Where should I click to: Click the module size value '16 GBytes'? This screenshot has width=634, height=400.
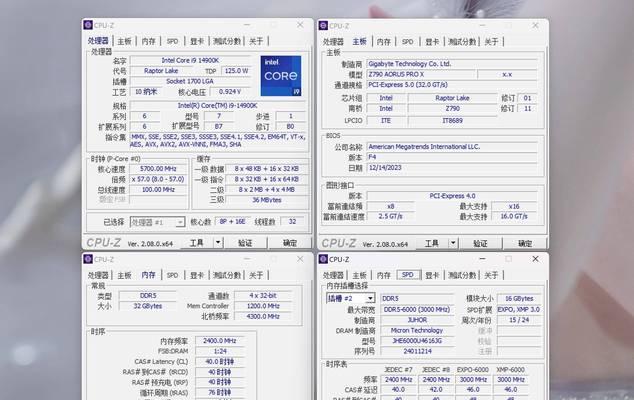pos(519,298)
